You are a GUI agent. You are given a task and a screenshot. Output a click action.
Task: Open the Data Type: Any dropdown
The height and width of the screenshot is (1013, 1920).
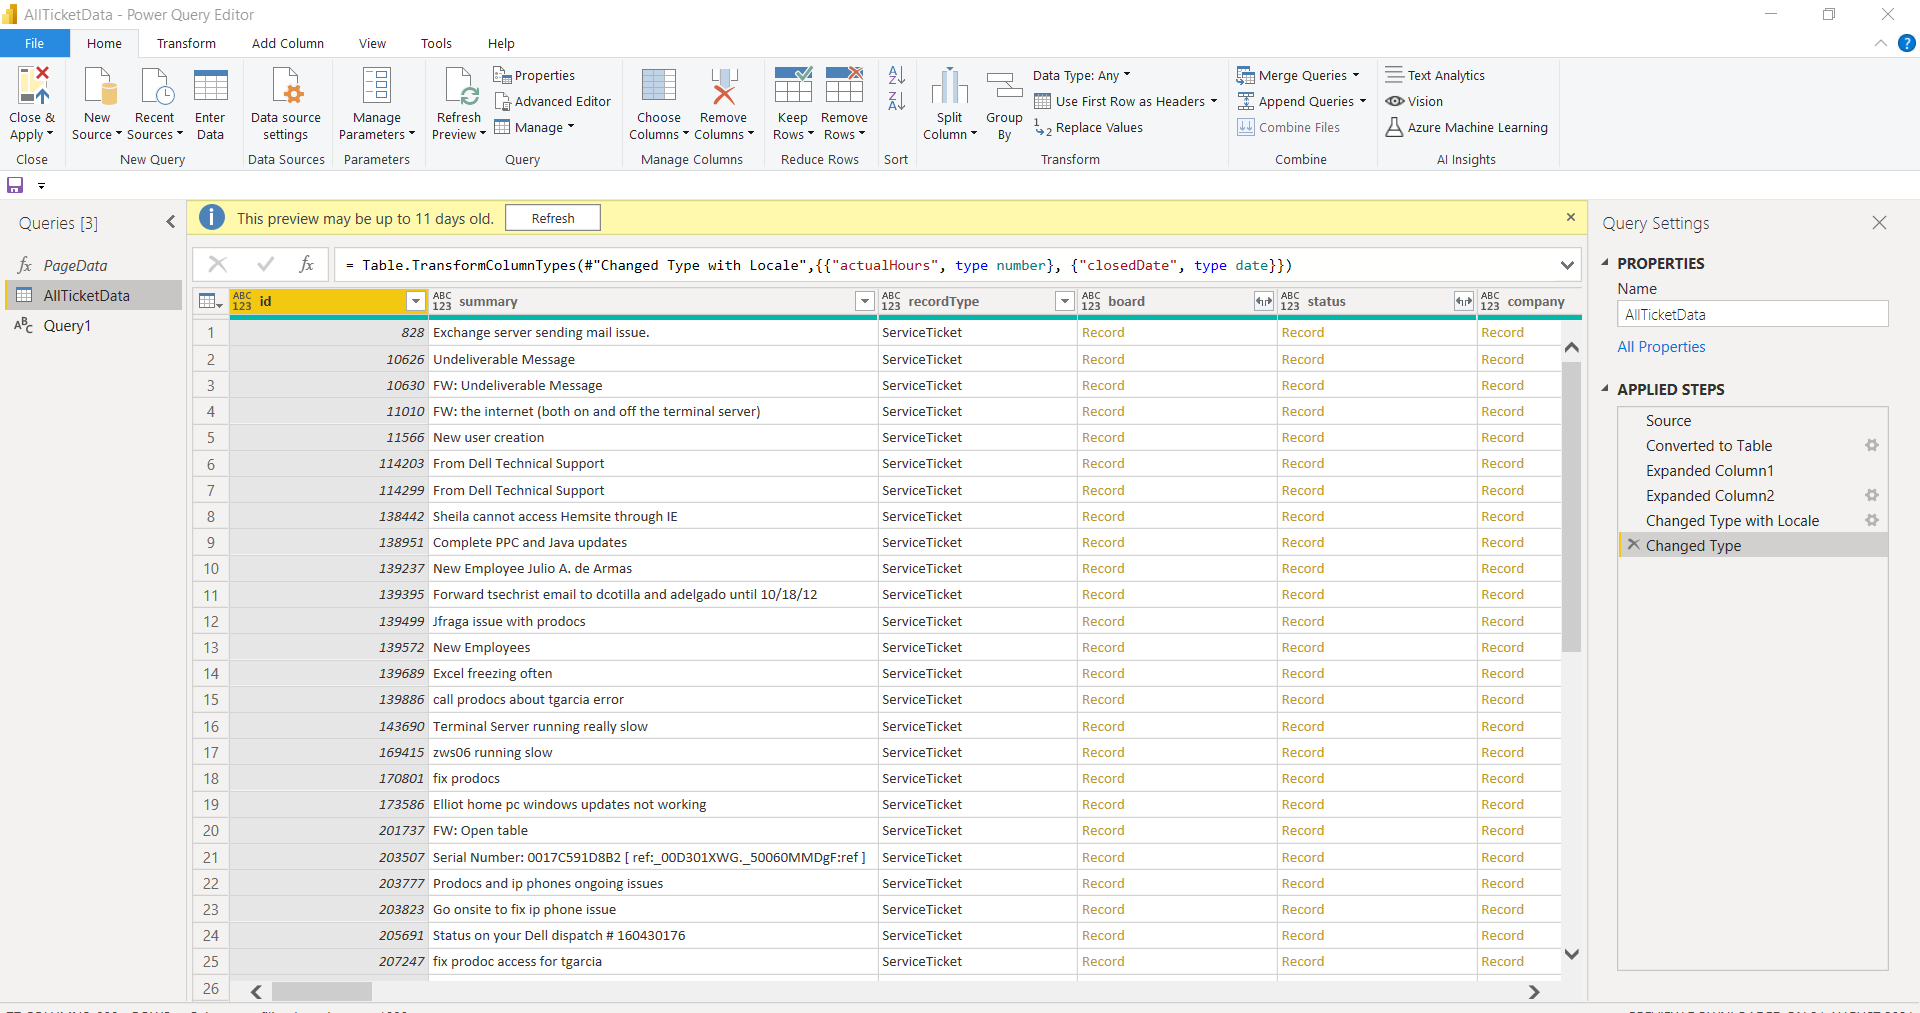tap(1082, 75)
